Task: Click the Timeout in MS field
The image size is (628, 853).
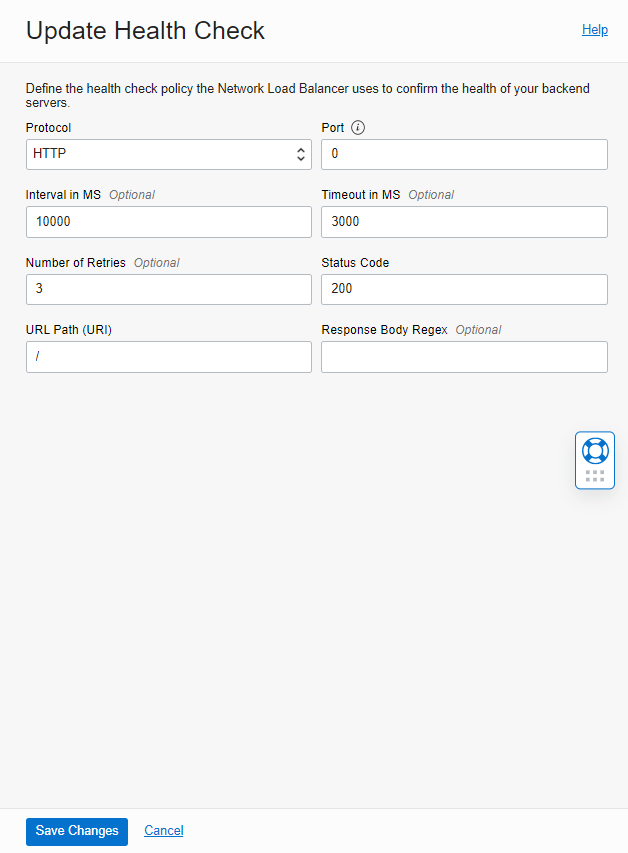Action: click(x=464, y=222)
